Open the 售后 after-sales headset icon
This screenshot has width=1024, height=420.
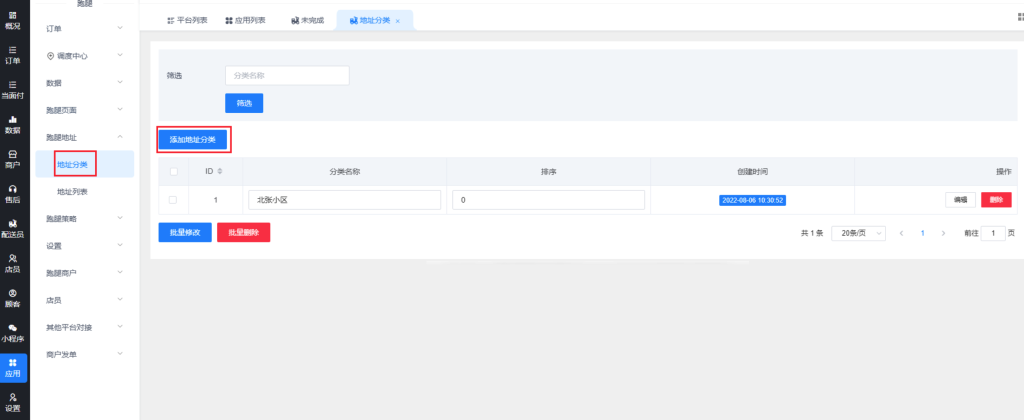pos(12,193)
